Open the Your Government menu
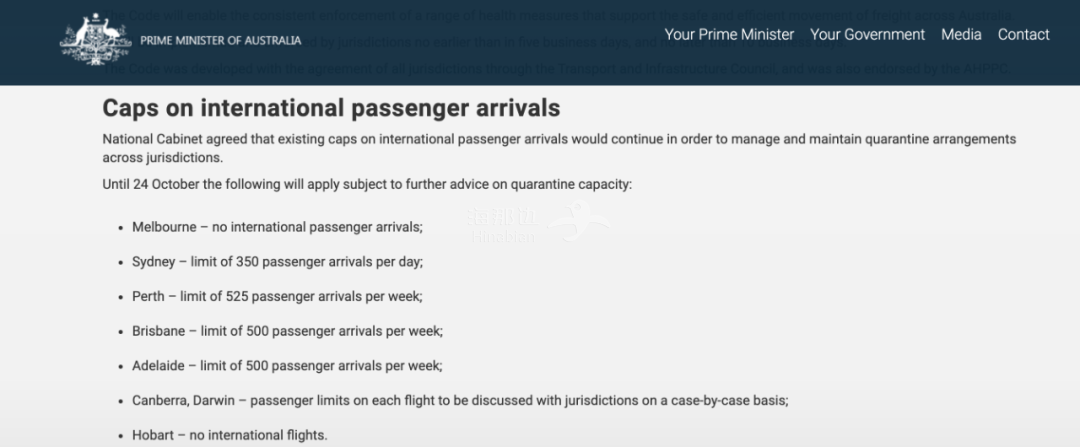 click(867, 34)
